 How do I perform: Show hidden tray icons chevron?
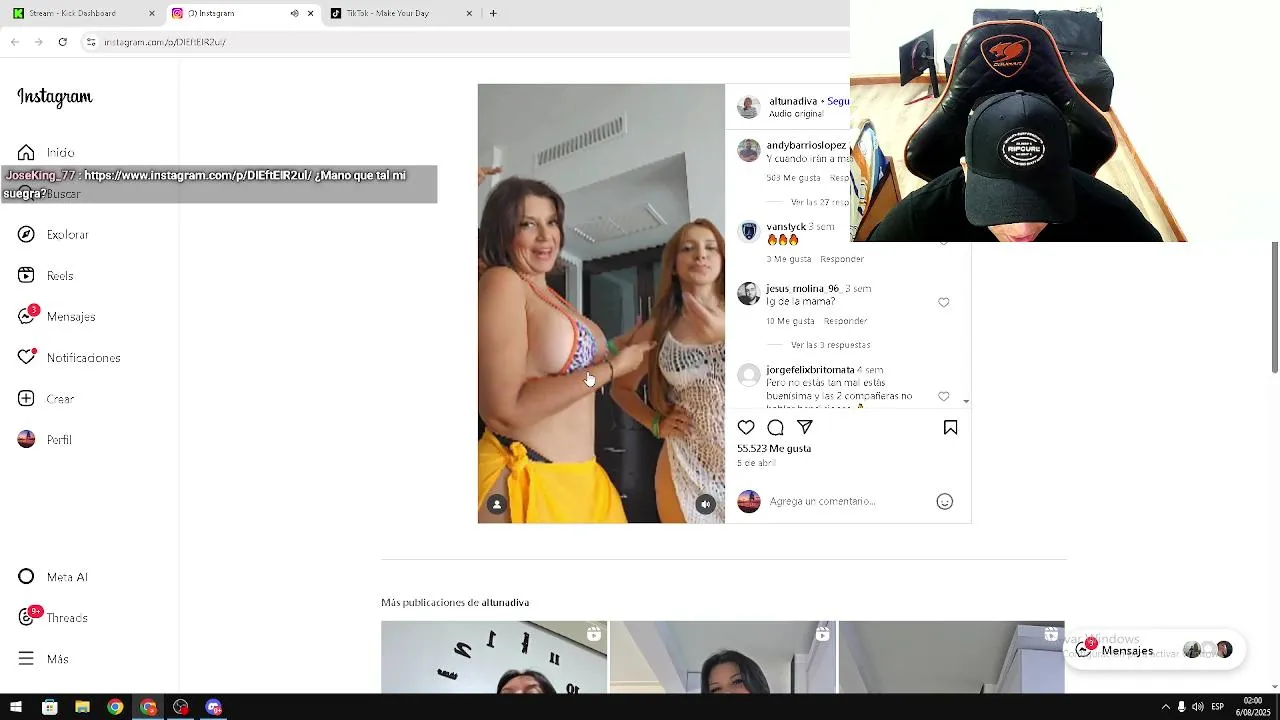click(x=1165, y=707)
